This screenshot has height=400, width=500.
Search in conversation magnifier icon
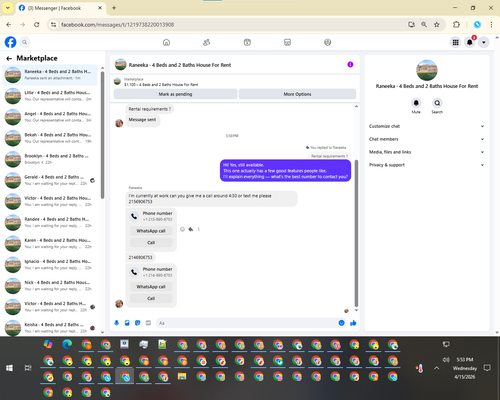(437, 103)
